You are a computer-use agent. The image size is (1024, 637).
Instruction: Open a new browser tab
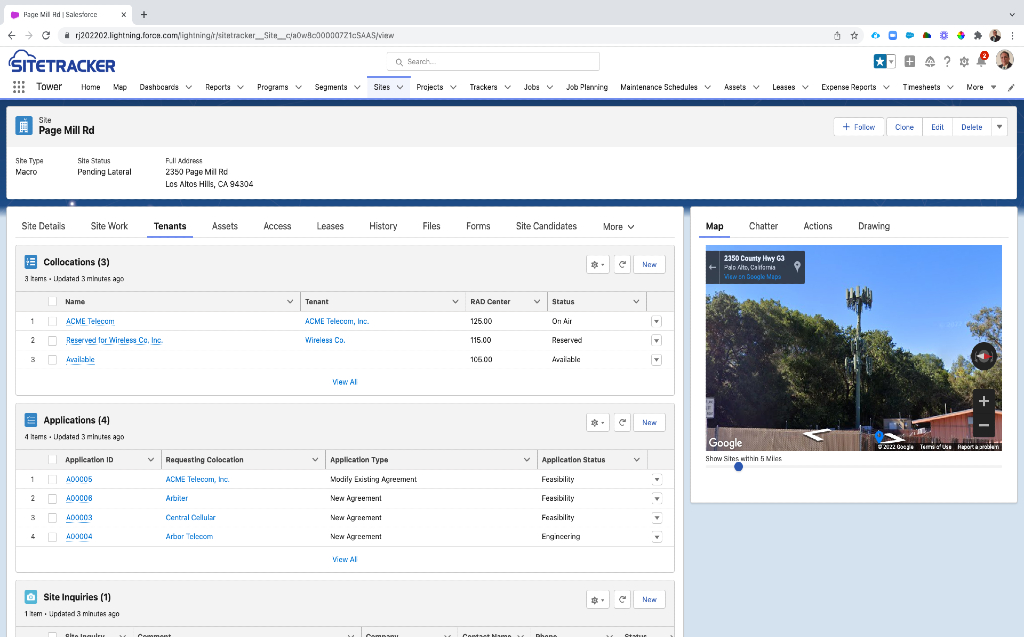point(144,14)
